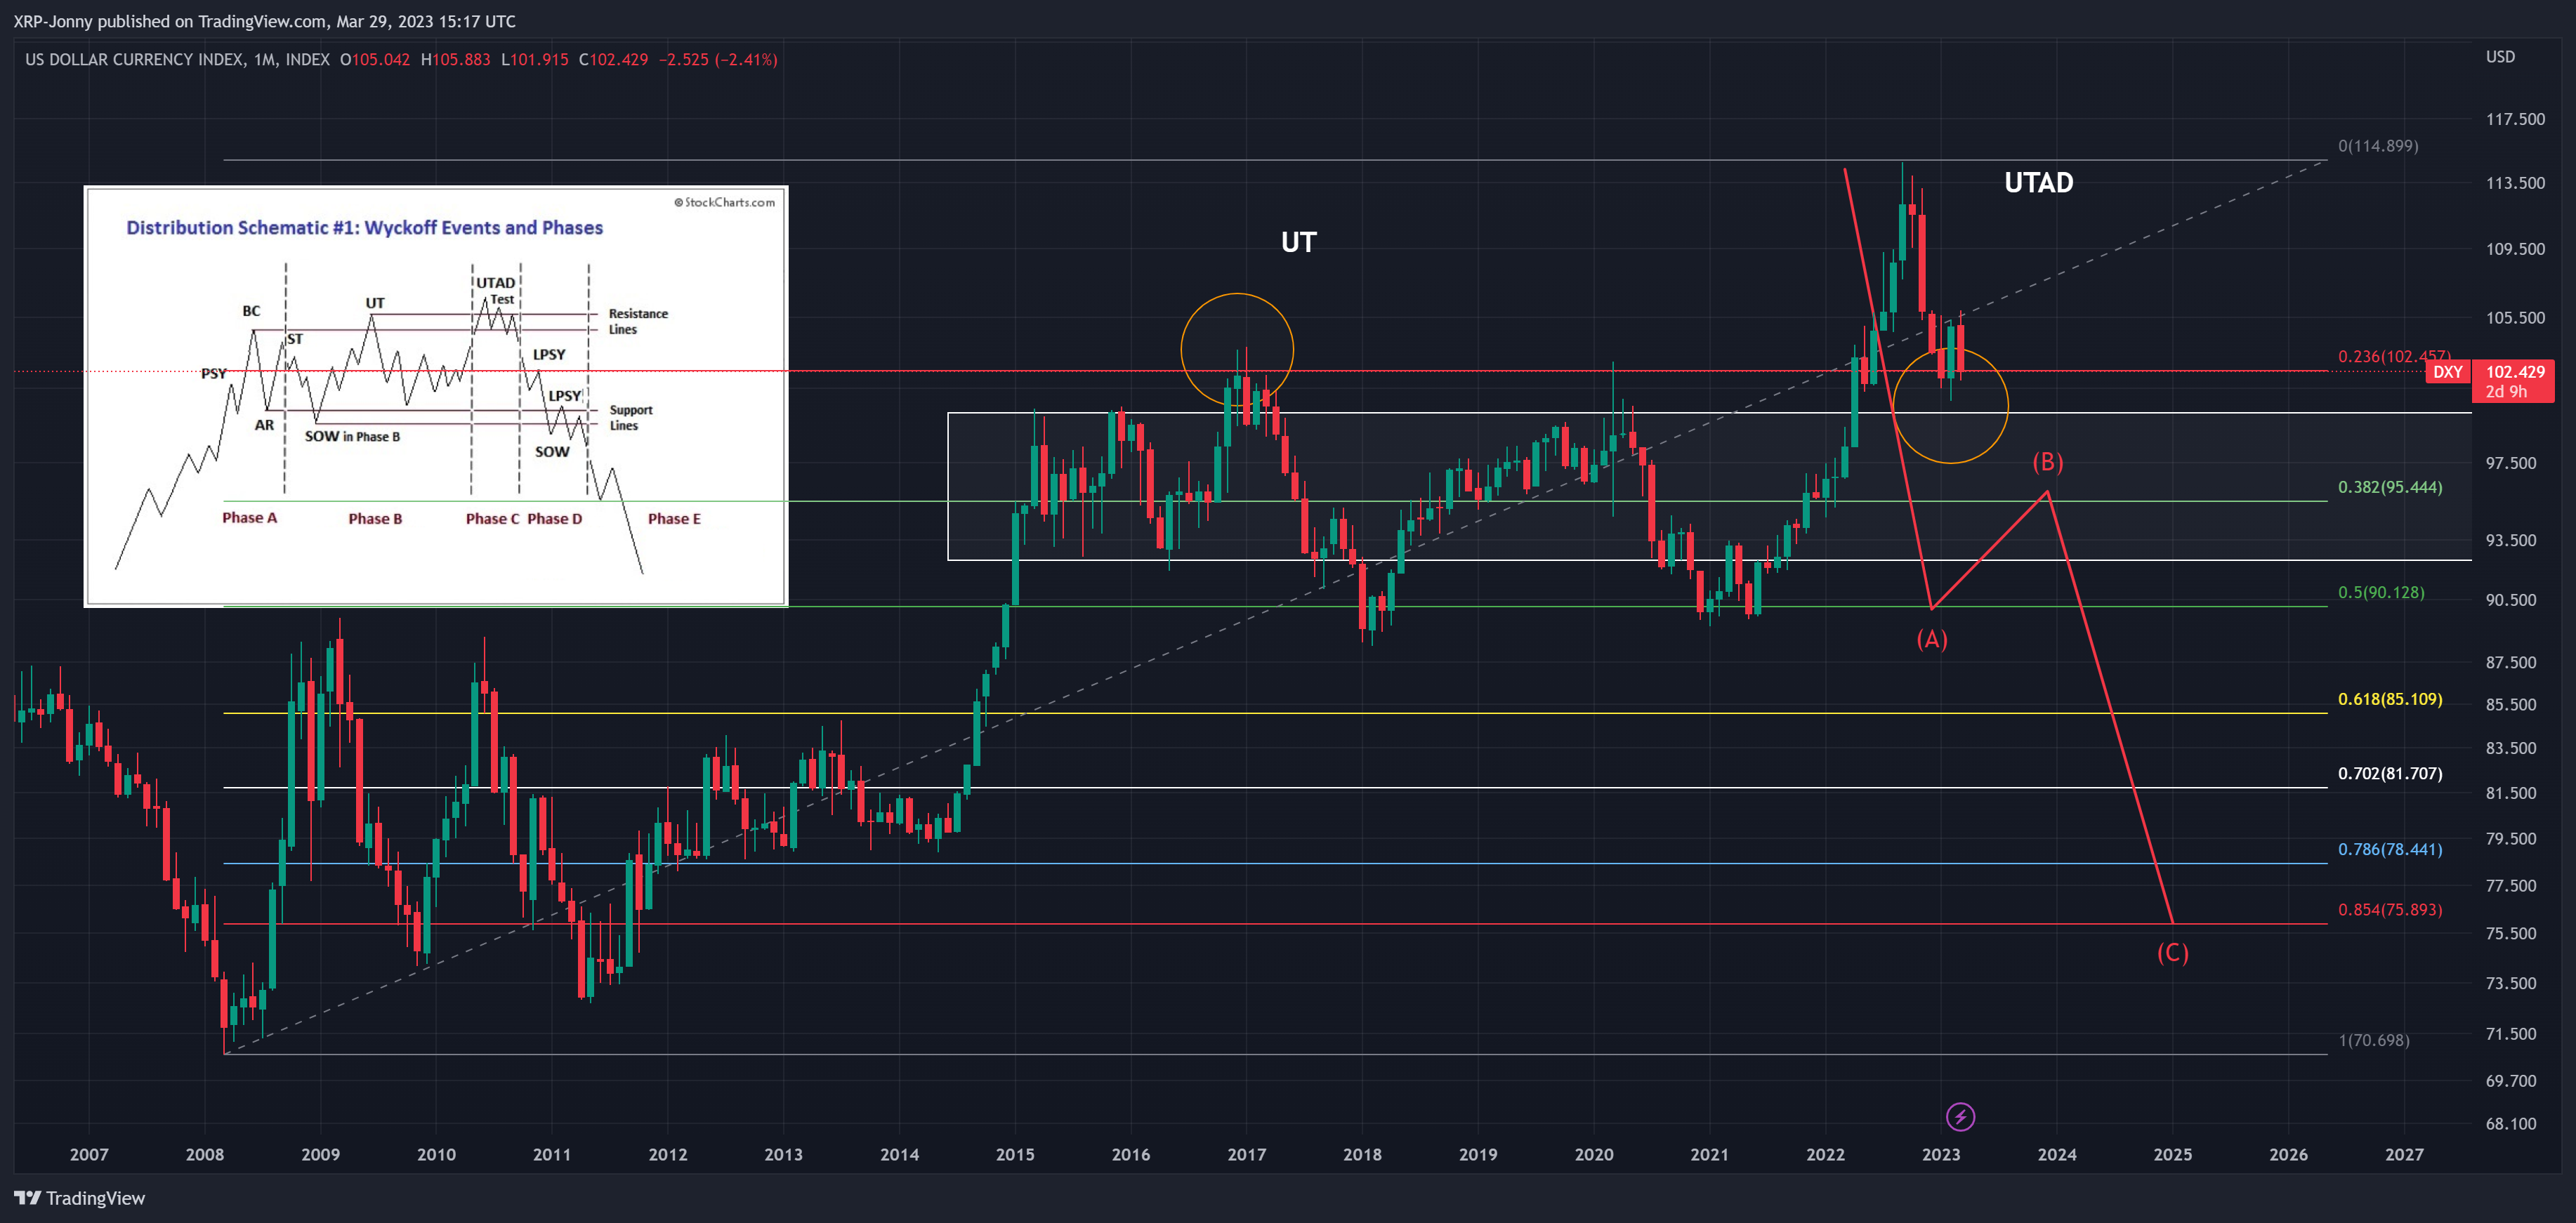Click the 2027 label on the time axis
2576x1223 pixels.
2403,1155
